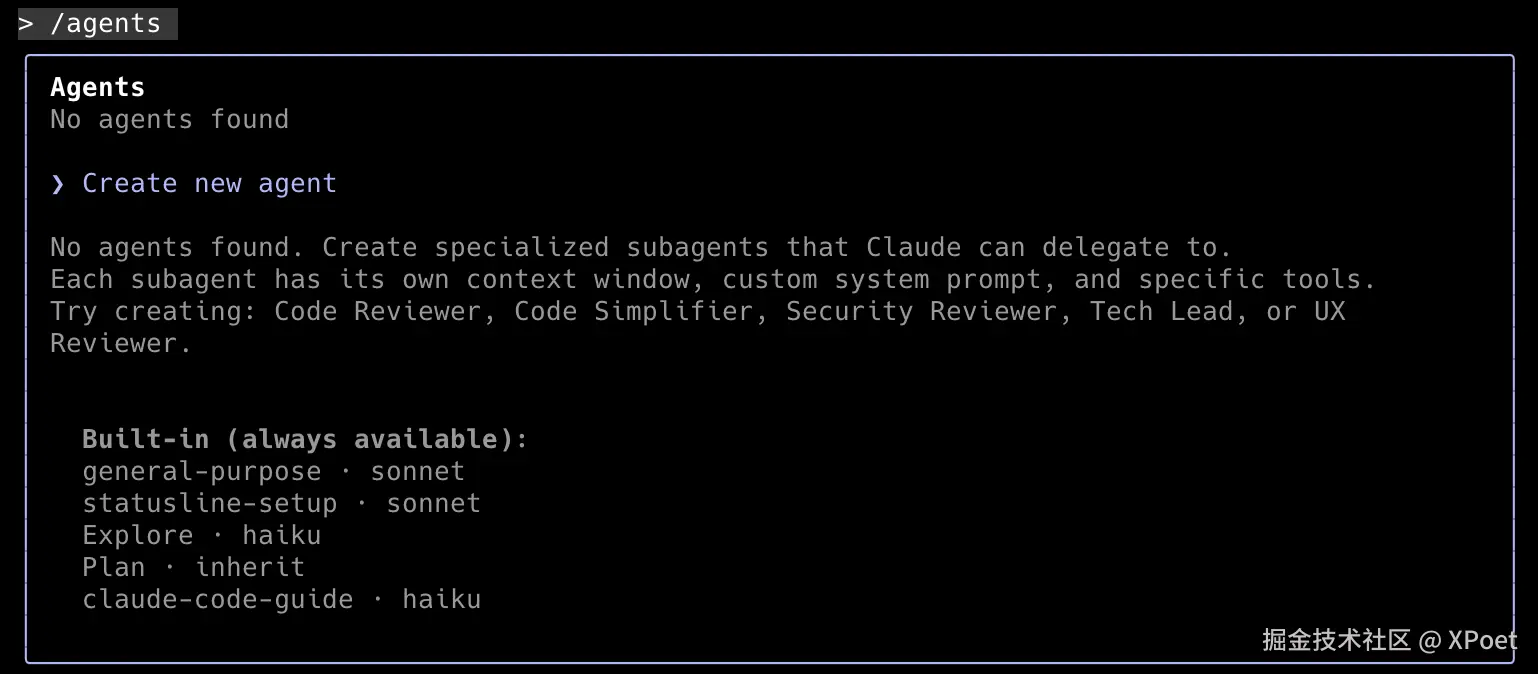1538x674 pixels.
Task: Click the inherit label beside Plan
Action: tap(249, 567)
